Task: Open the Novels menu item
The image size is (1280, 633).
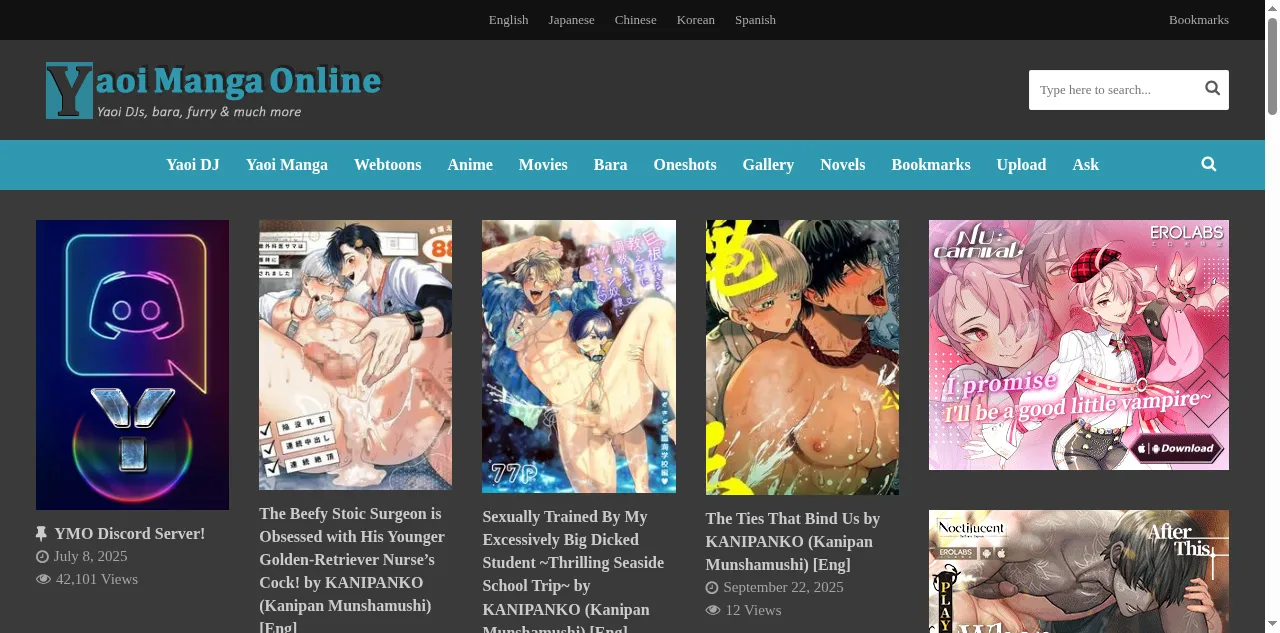Action: (x=843, y=165)
